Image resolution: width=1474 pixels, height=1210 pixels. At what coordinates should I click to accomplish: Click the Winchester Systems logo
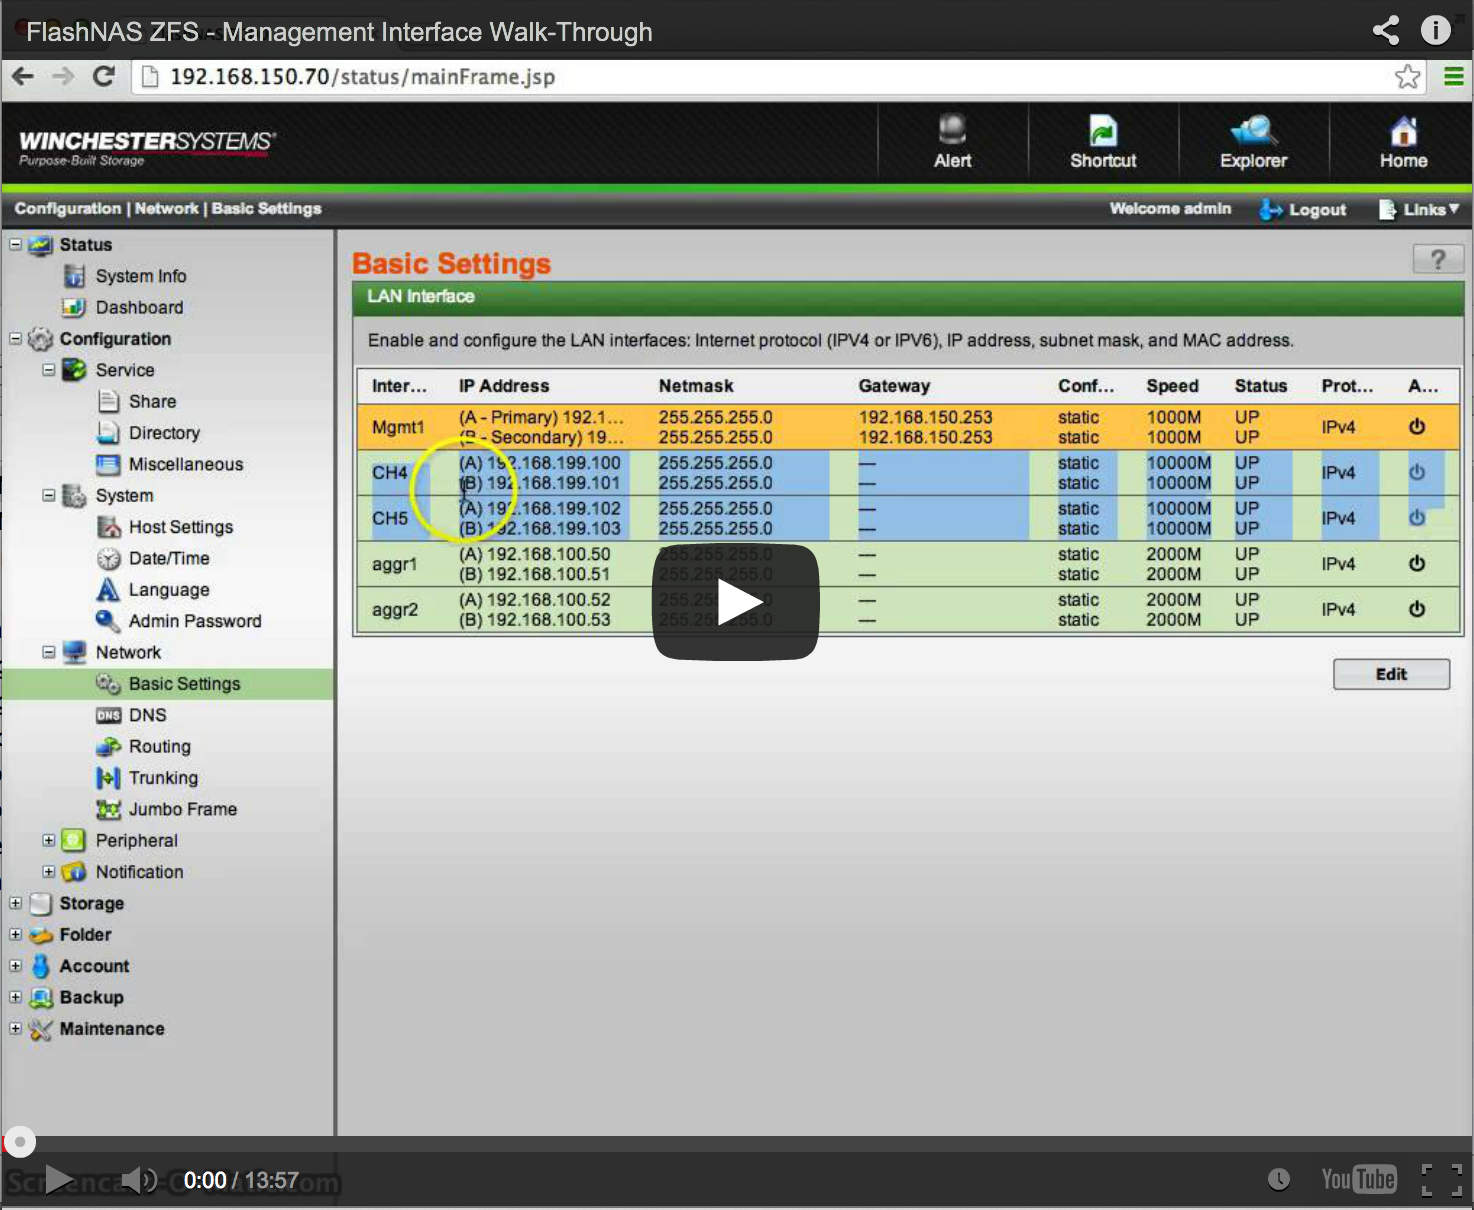click(146, 146)
